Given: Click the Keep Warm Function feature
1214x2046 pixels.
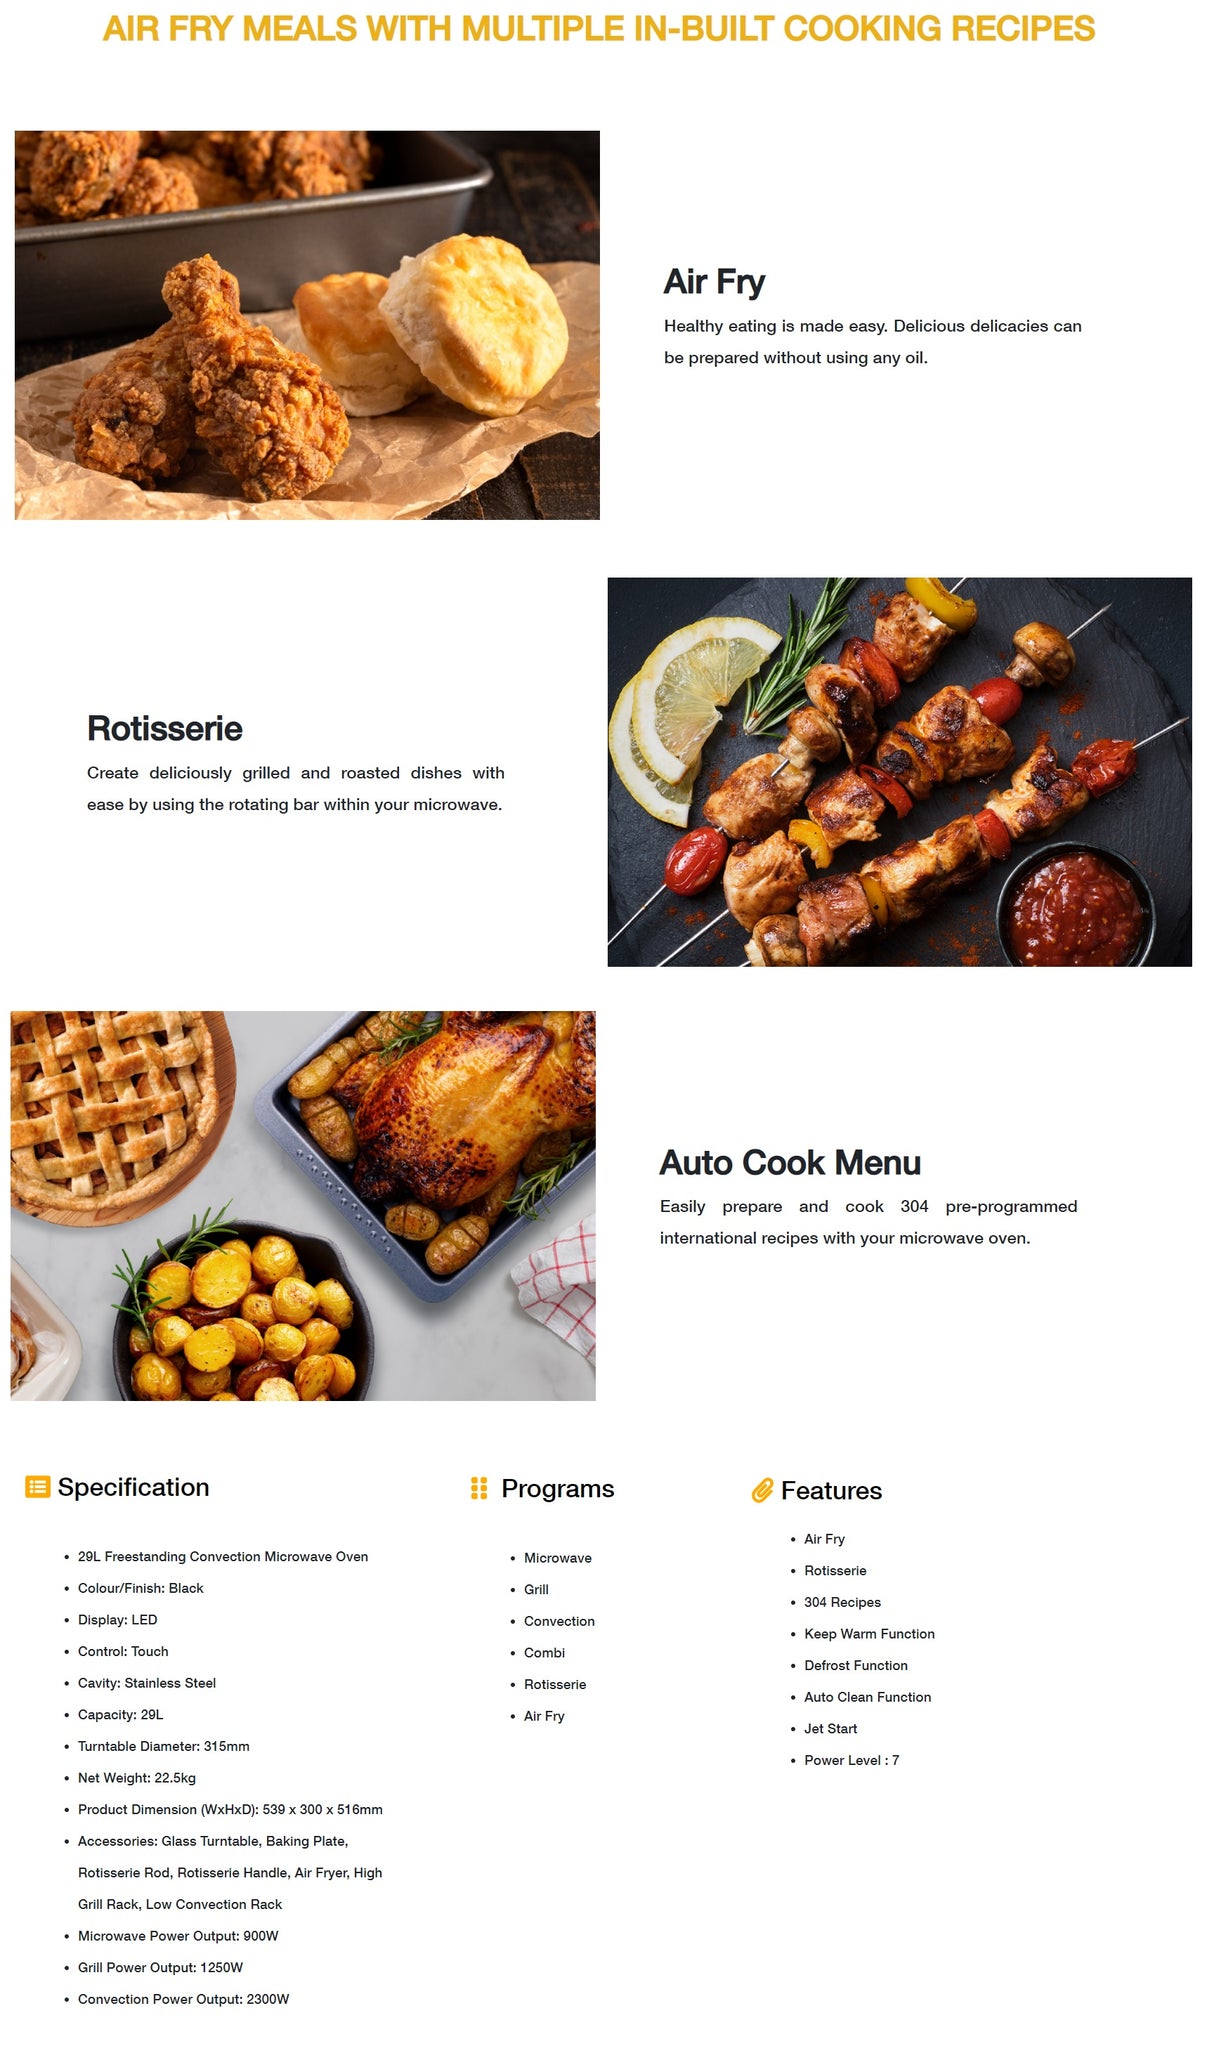Looking at the screenshot, I should click(869, 1634).
